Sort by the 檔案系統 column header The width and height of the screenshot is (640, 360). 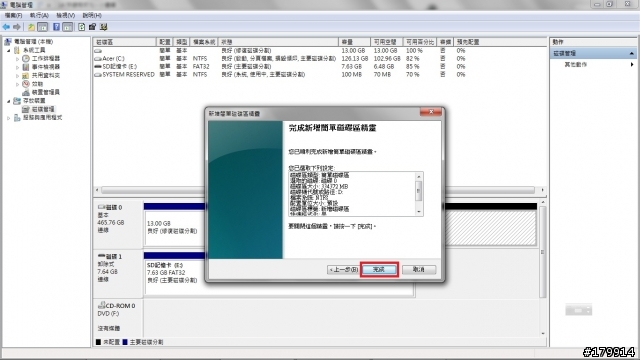204,42
